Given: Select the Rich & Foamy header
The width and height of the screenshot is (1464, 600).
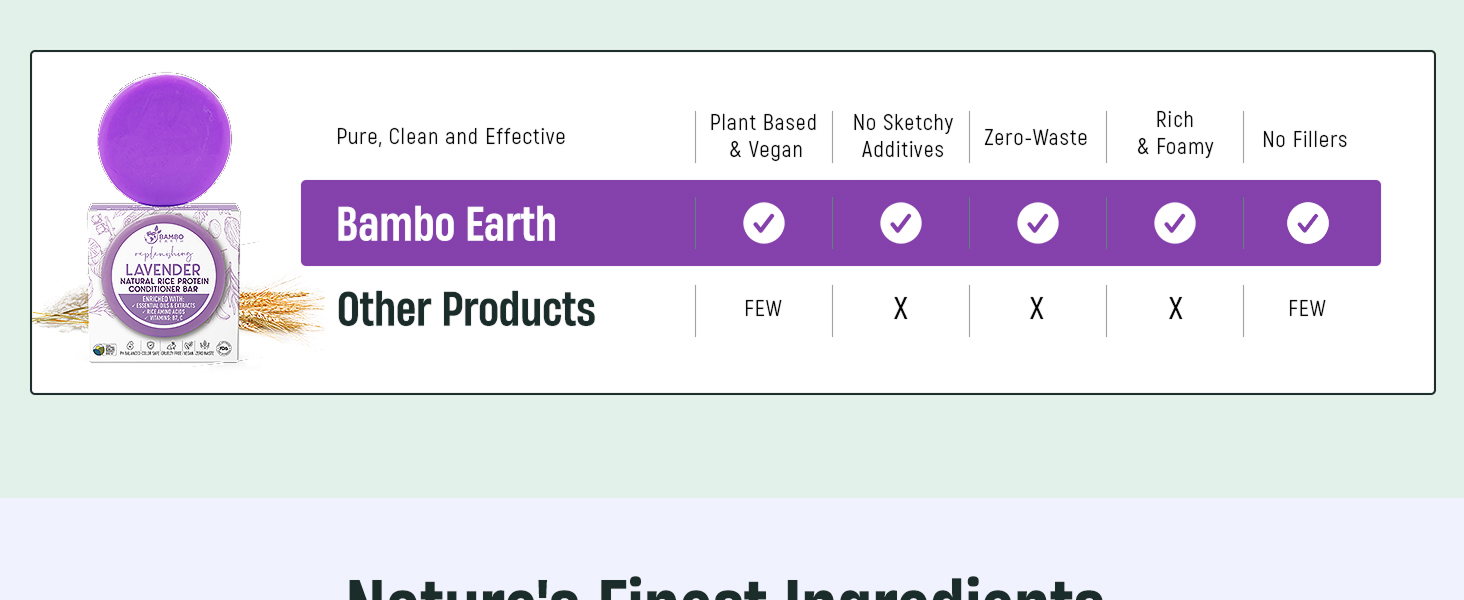Looking at the screenshot, I should (1175, 133).
